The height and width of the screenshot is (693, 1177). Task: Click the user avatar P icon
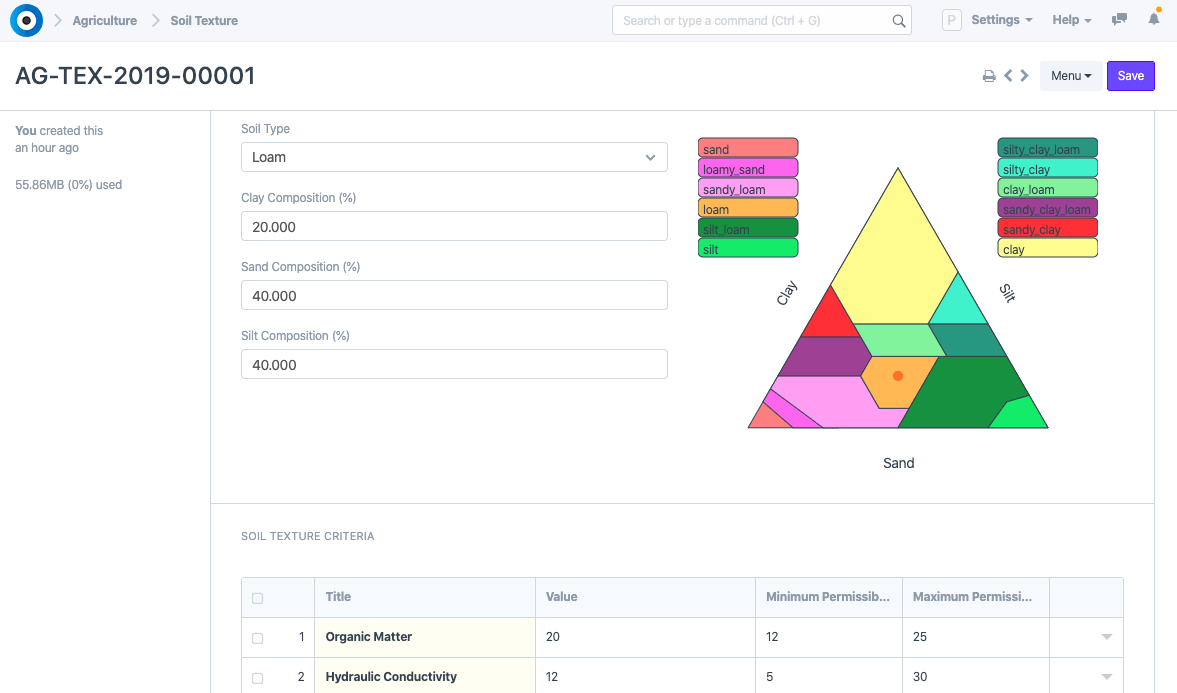point(952,20)
